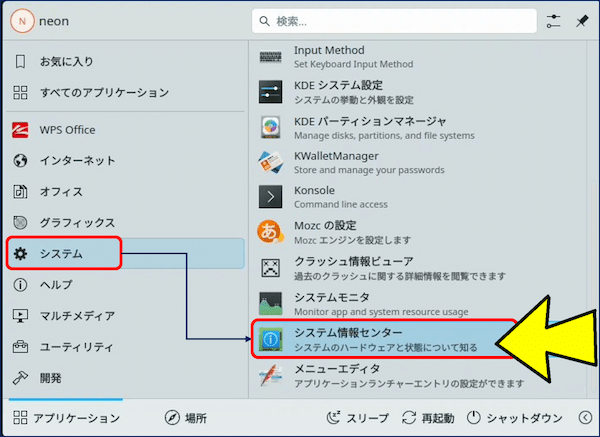Pin the launcher menu open
This screenshot has height=437, width=600.
(582, 21)
